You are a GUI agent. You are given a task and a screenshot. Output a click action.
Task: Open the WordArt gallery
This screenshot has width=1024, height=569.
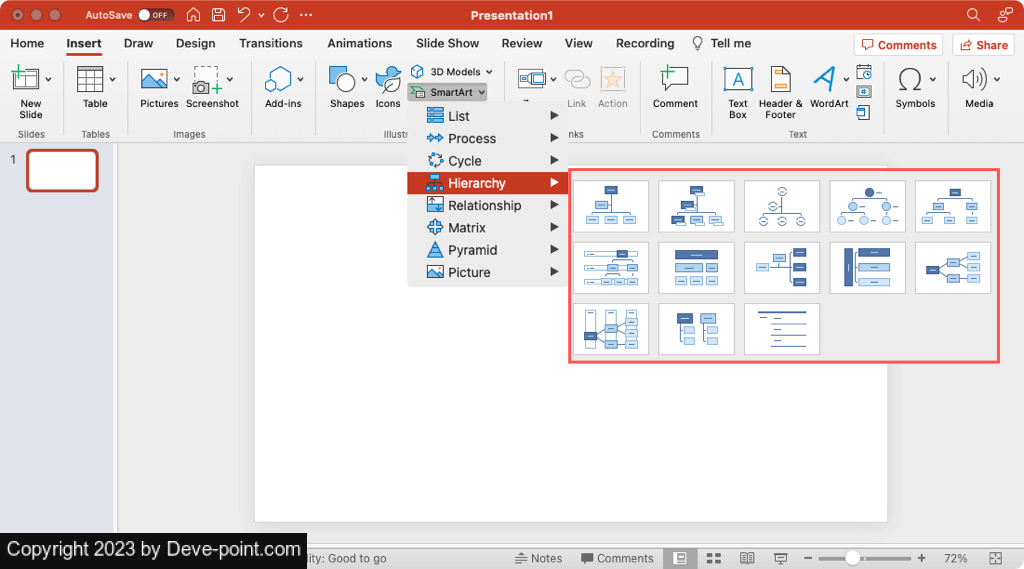pos(826,81)
